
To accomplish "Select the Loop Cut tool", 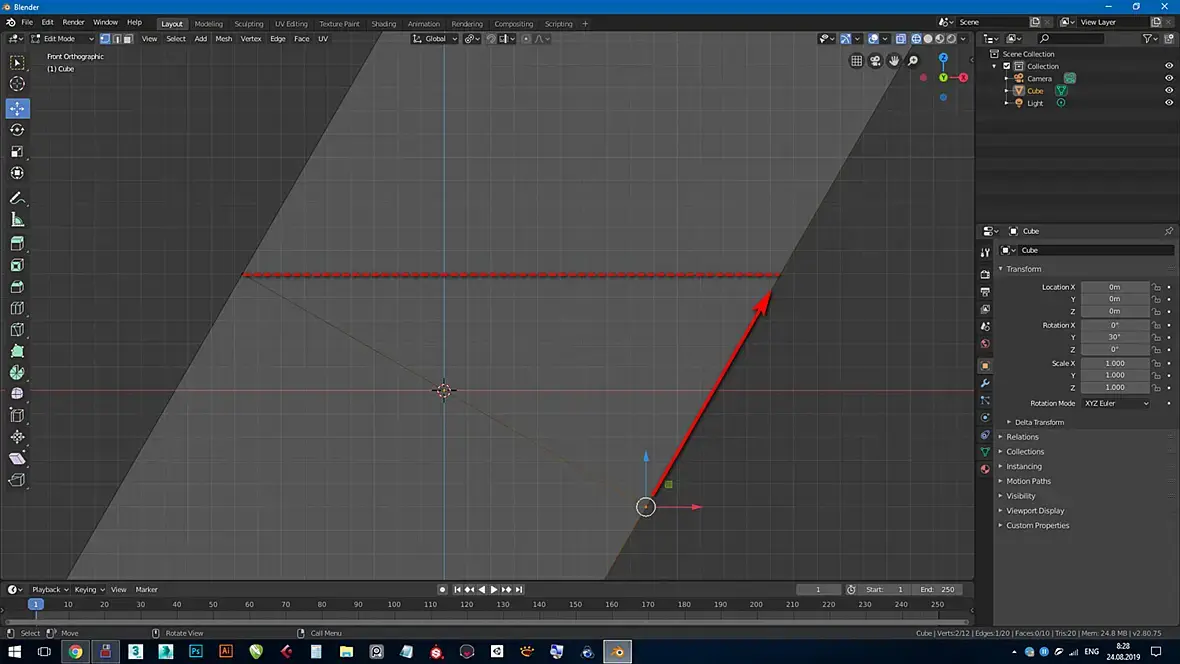I will (17, 308).
